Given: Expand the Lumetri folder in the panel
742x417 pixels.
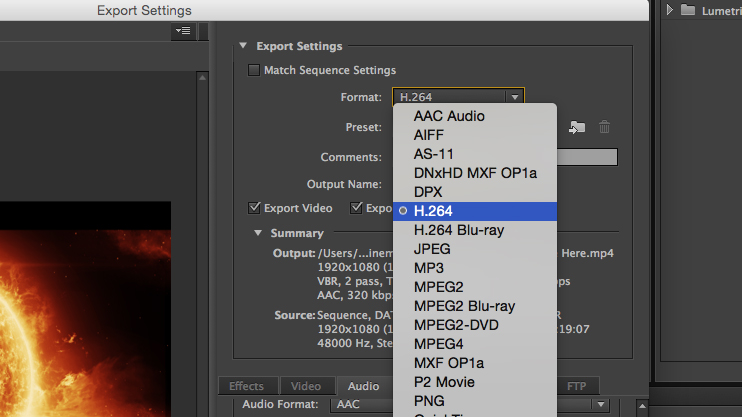Looking at the screenshot, I should [x=669, y=9].
